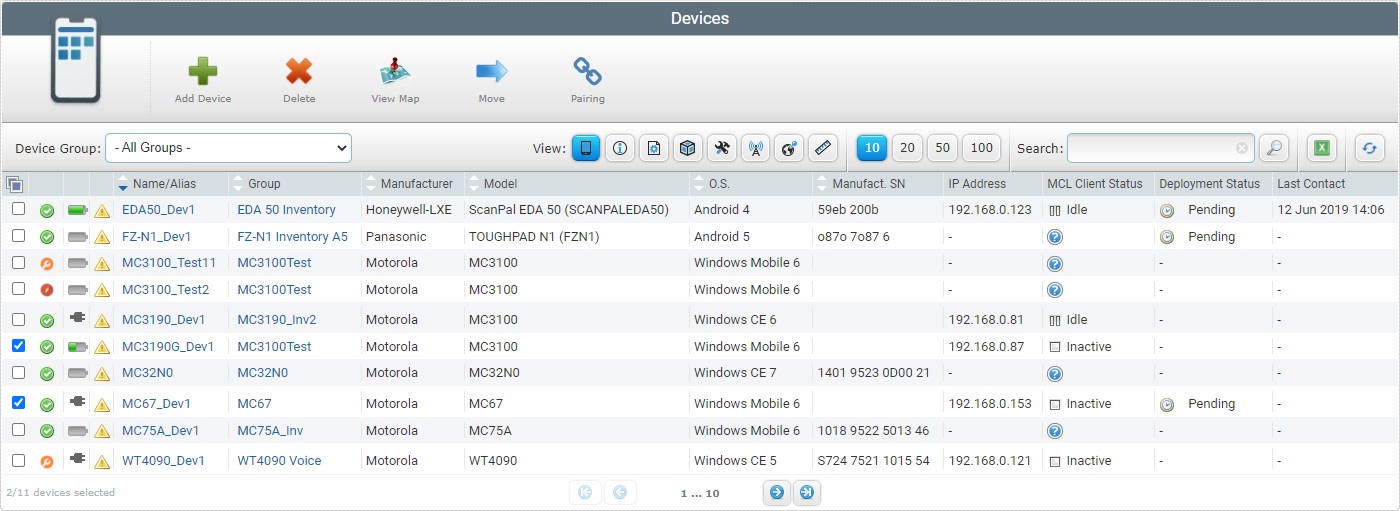Screen dimensions: 1400x511
Task: Click the green status check on FZ-N1_Dev1 row
Action: pyautogui.click(x=47, y=237)
